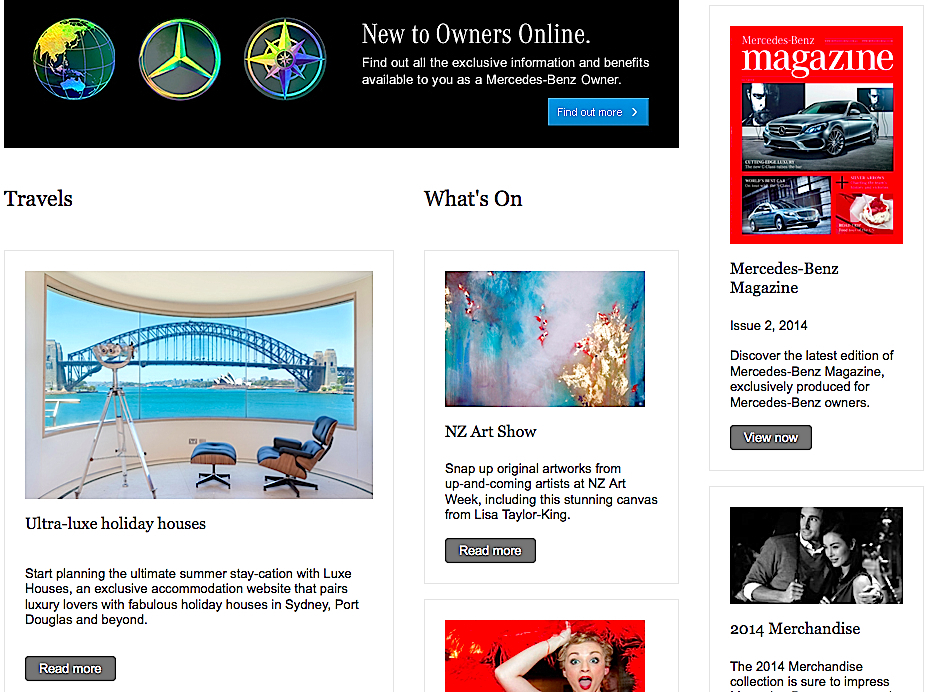Click the Mercedes-Benz Magazine cover thumbnail

816,135
